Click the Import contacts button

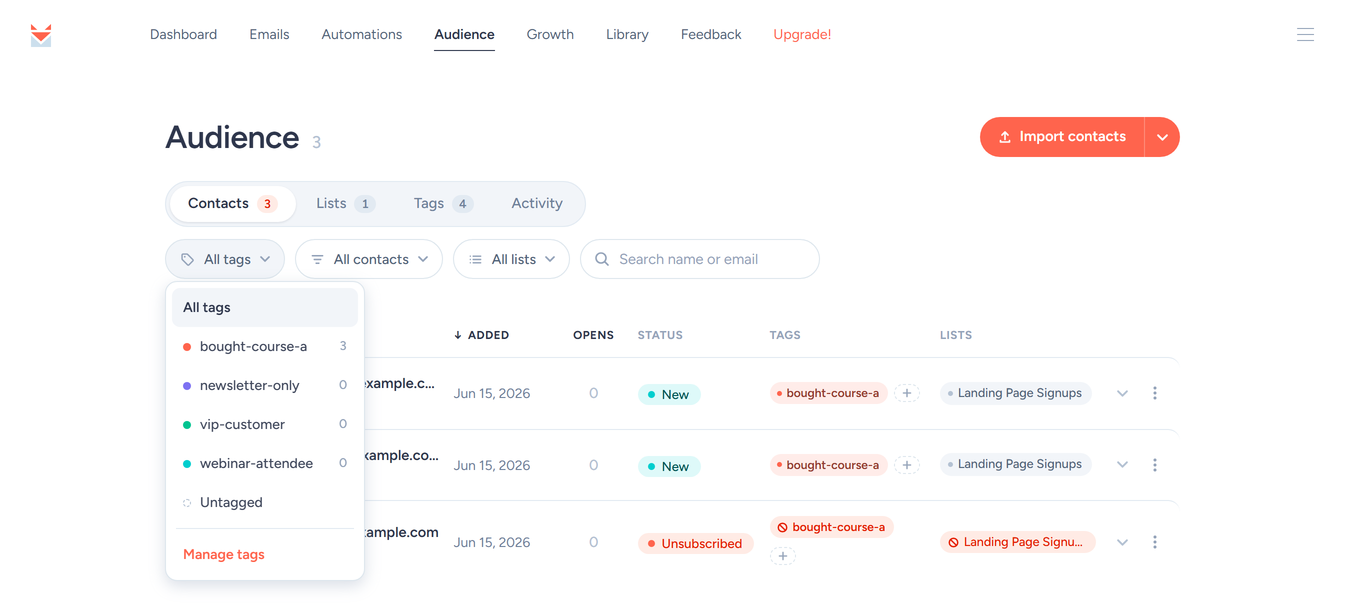(1062, 137)
